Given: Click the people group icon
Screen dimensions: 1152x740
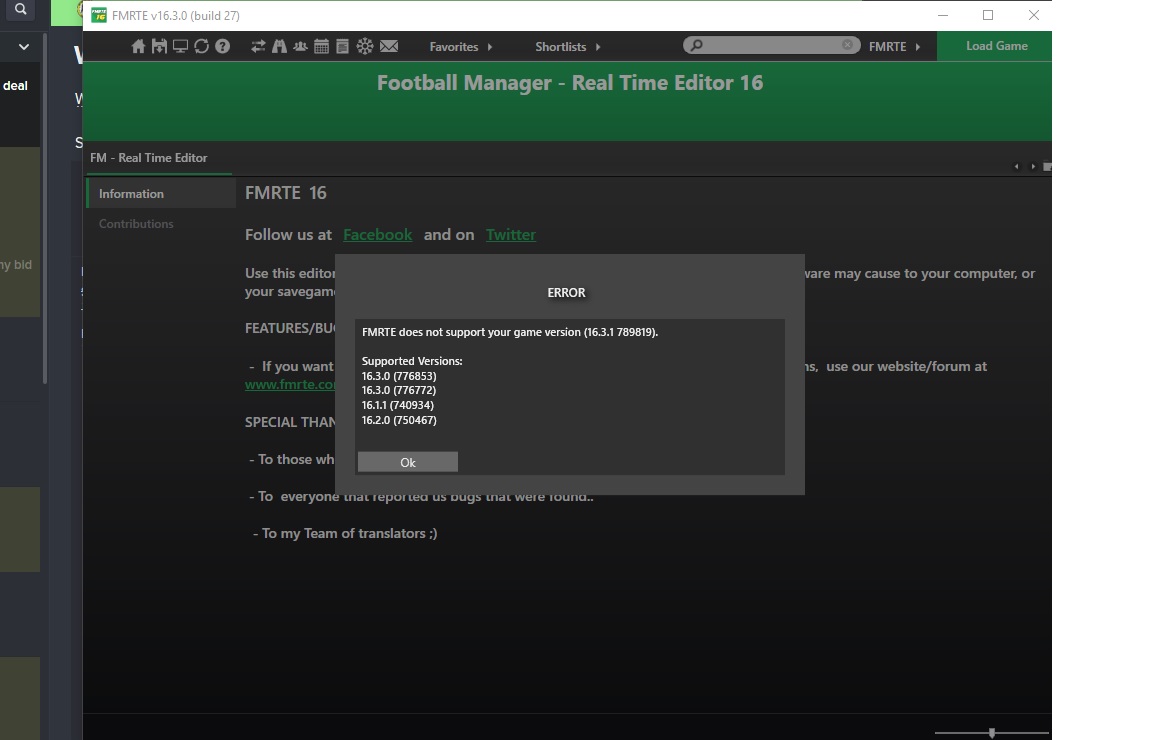Looking at the screenshot, I should click(300, 46).
